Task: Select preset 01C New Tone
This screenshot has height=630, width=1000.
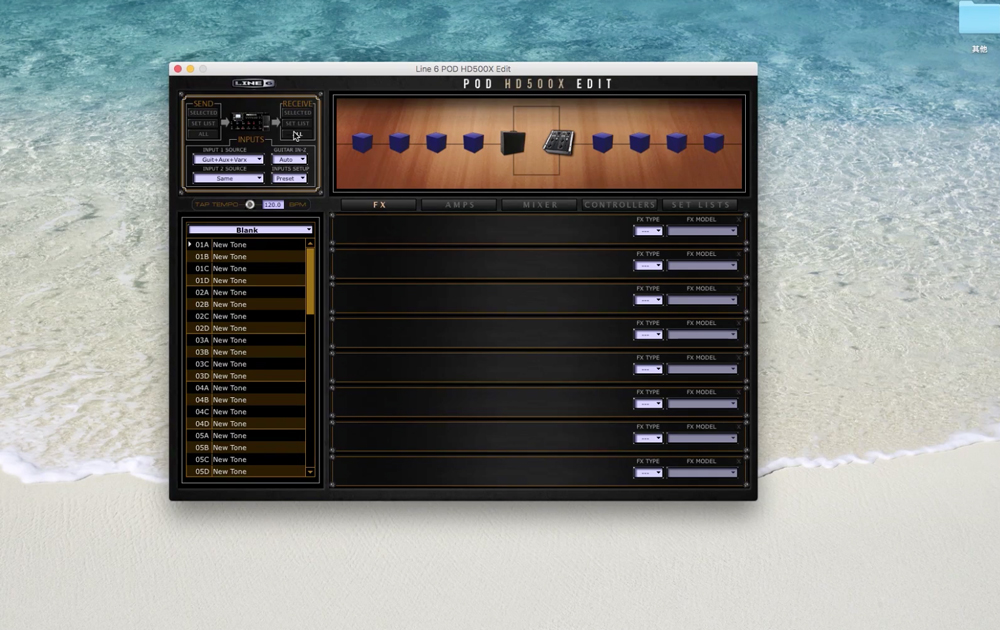Action: [x=246, y=268]
